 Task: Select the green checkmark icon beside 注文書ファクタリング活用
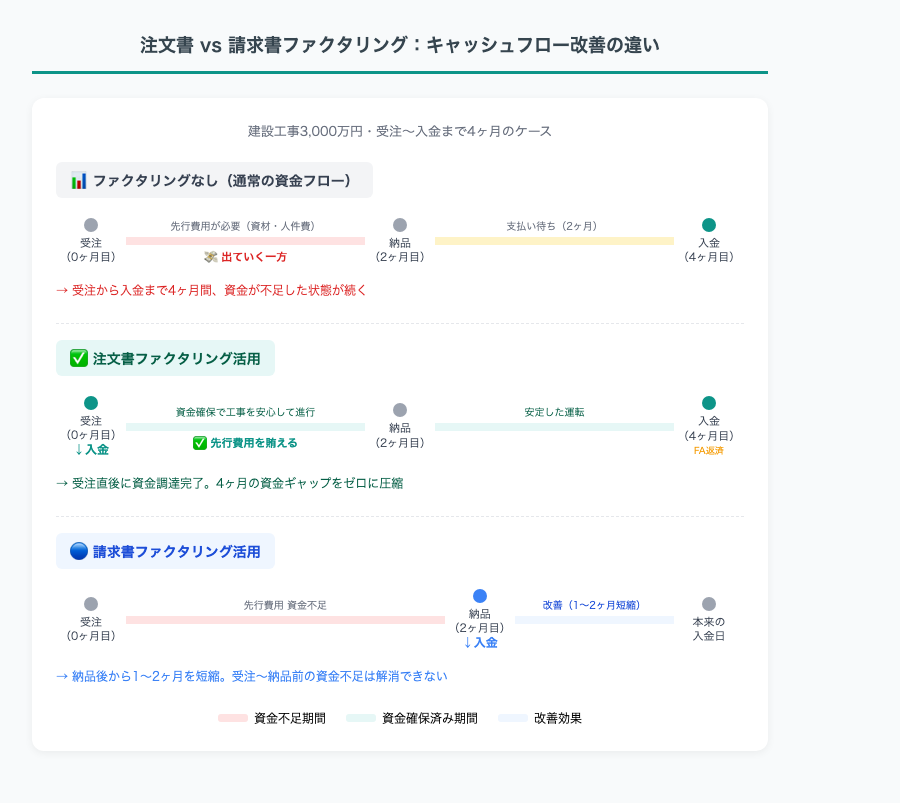[80, 357]
